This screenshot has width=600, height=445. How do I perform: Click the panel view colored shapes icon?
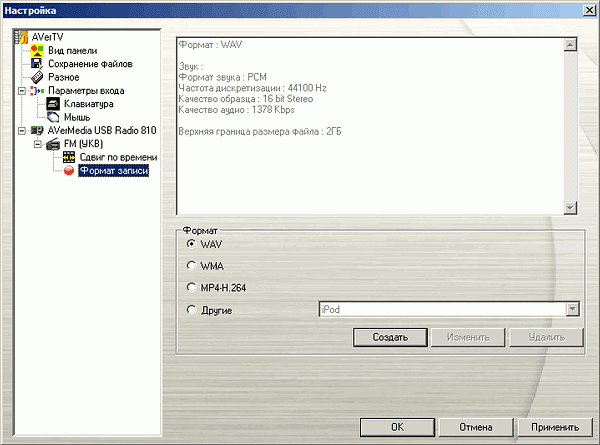(x=37, y=51)
